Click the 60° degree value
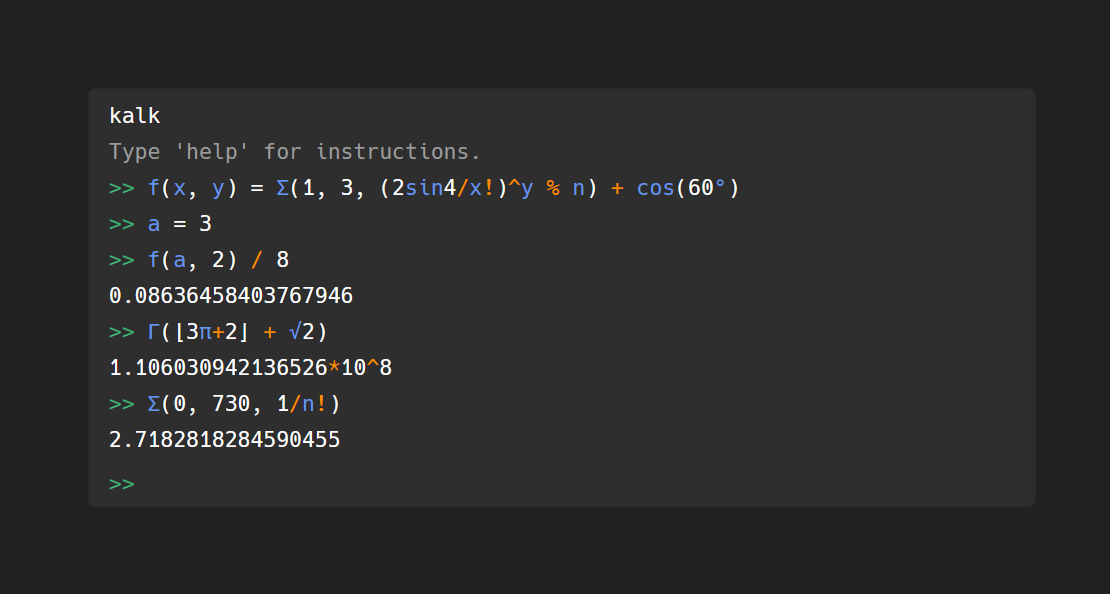Viewport: 1110px width, 594px height. click(706, 188)
